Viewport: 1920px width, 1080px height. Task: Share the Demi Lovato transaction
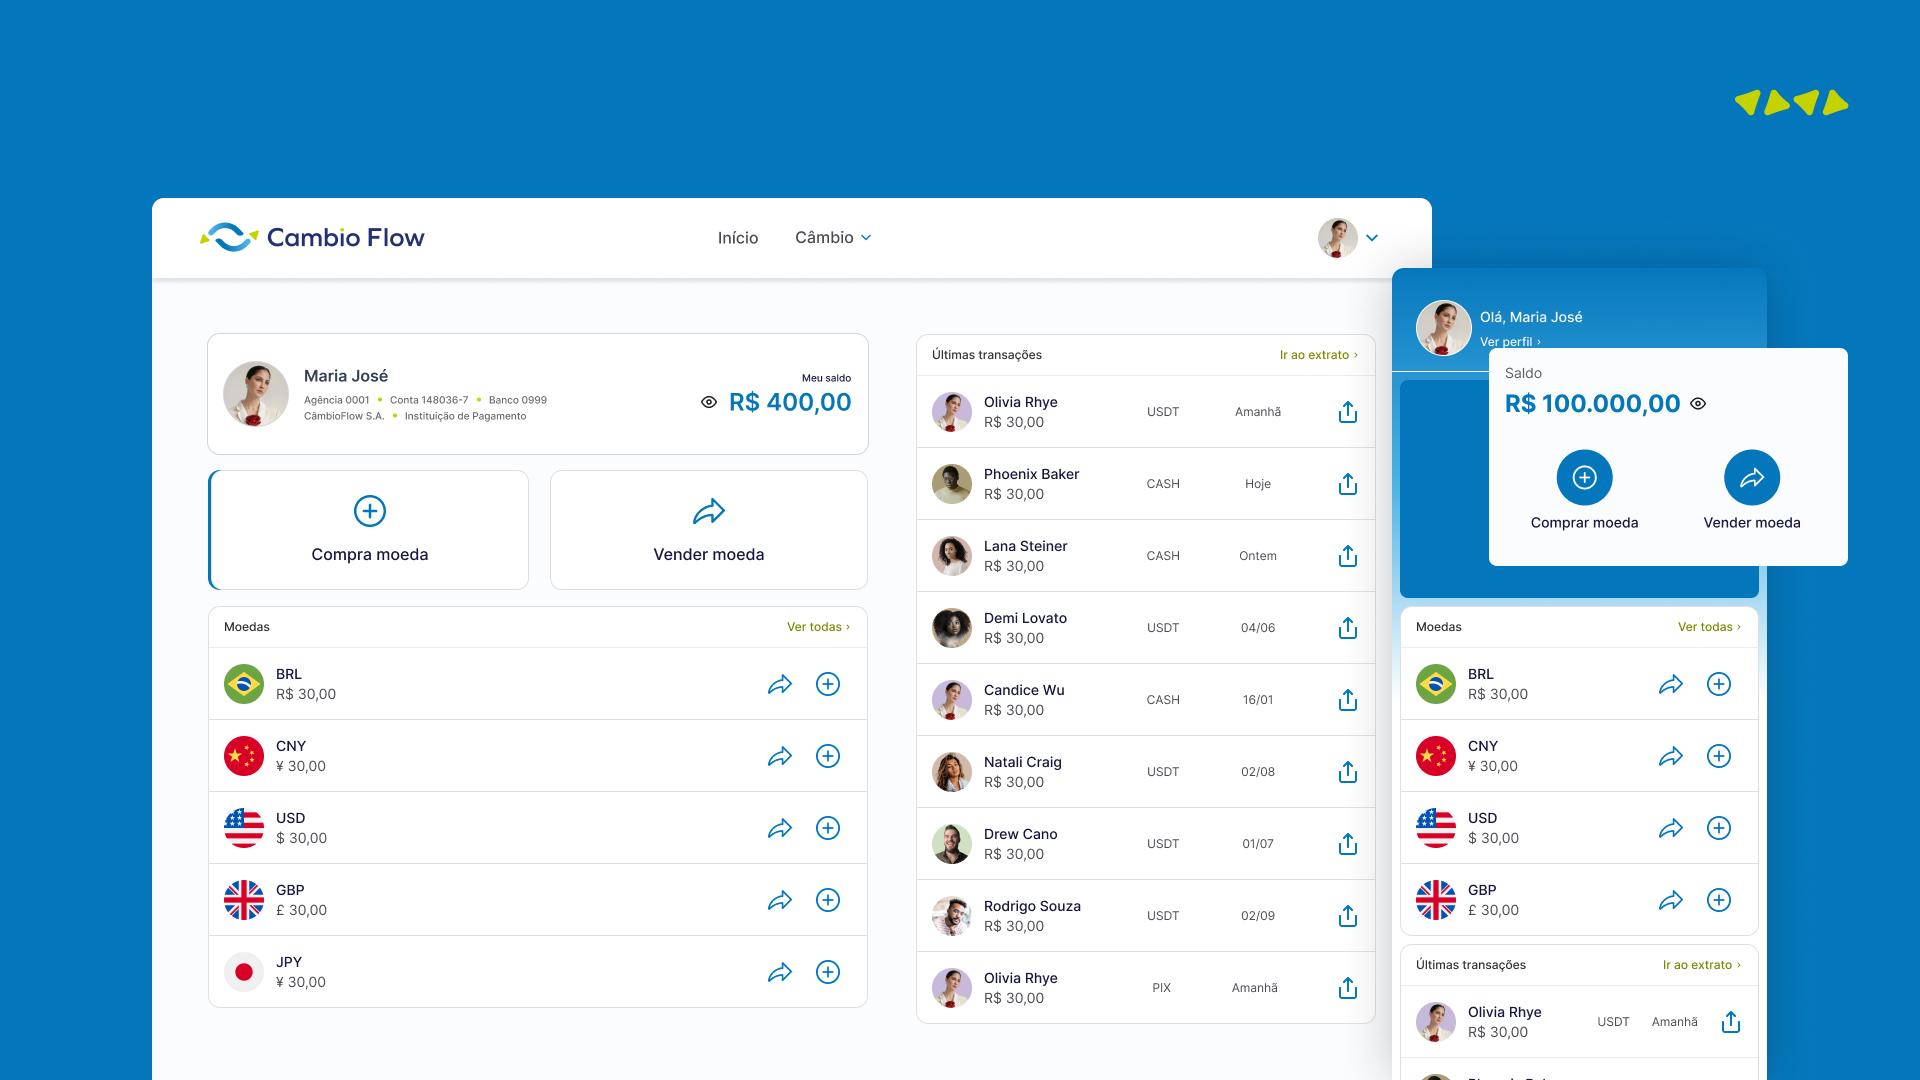[1348, 628]
